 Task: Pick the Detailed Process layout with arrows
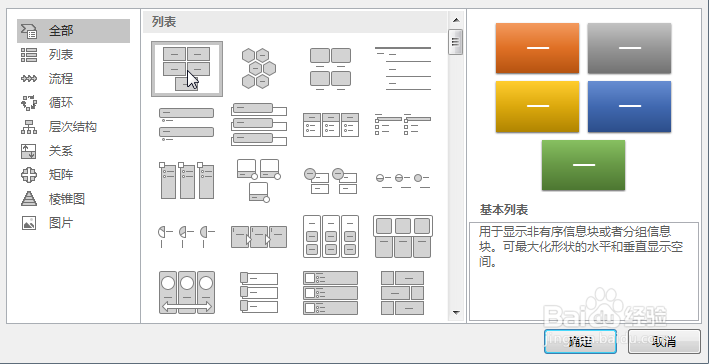pyautogui.click(x=259, y=236)
